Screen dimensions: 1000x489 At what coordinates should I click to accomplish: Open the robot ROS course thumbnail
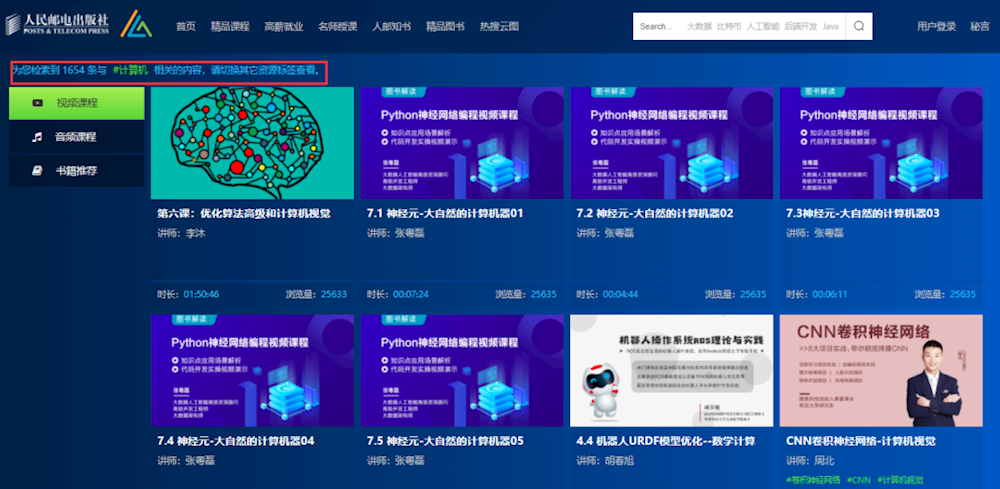click(671, 370)
